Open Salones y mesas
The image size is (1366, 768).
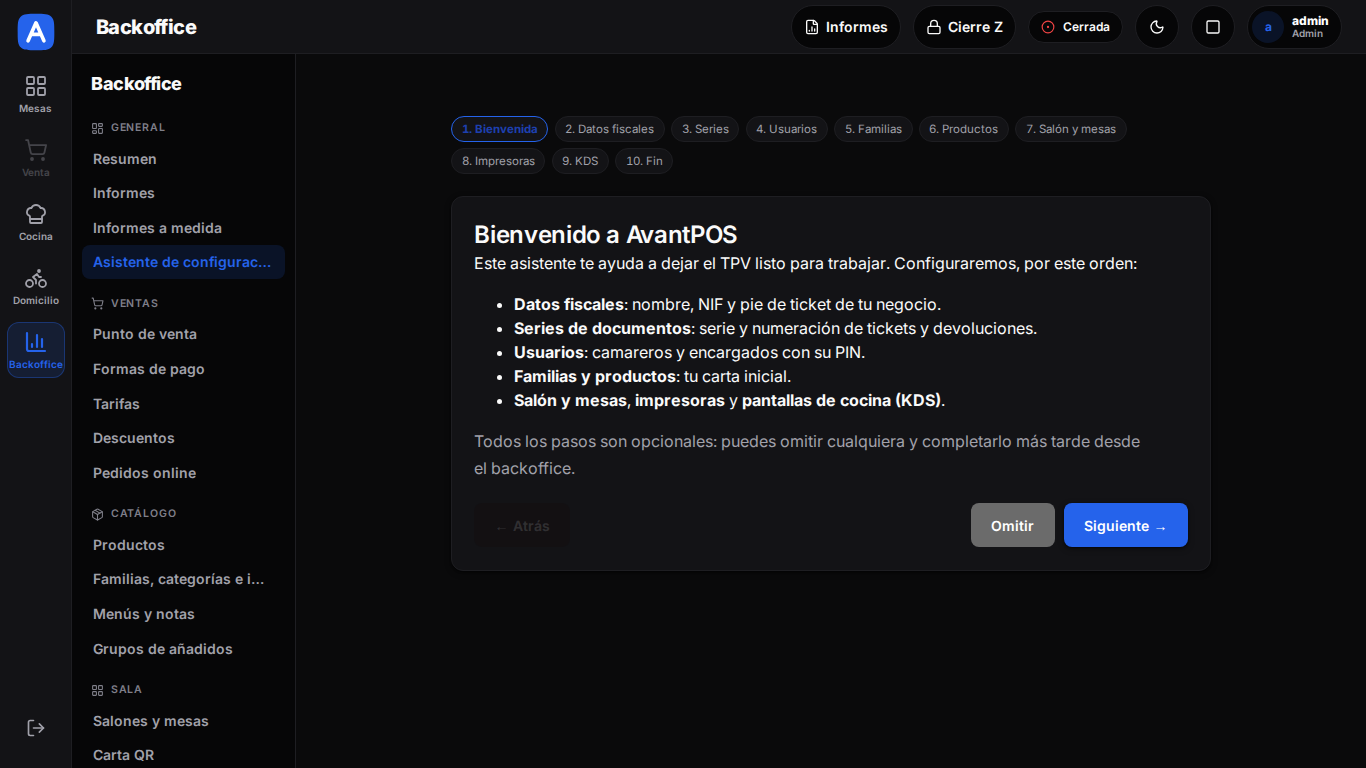(x=183, y=721)
